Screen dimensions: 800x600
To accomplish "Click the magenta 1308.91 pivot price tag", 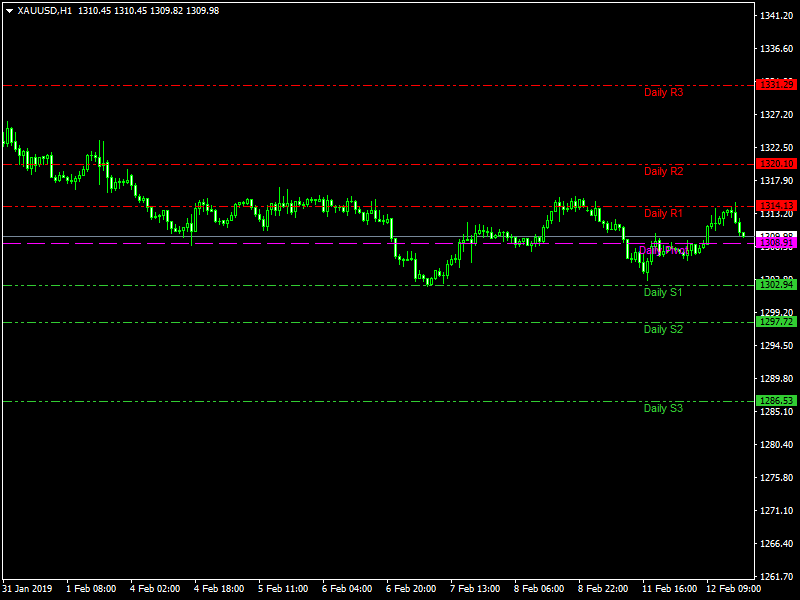I will coord(777,243).
